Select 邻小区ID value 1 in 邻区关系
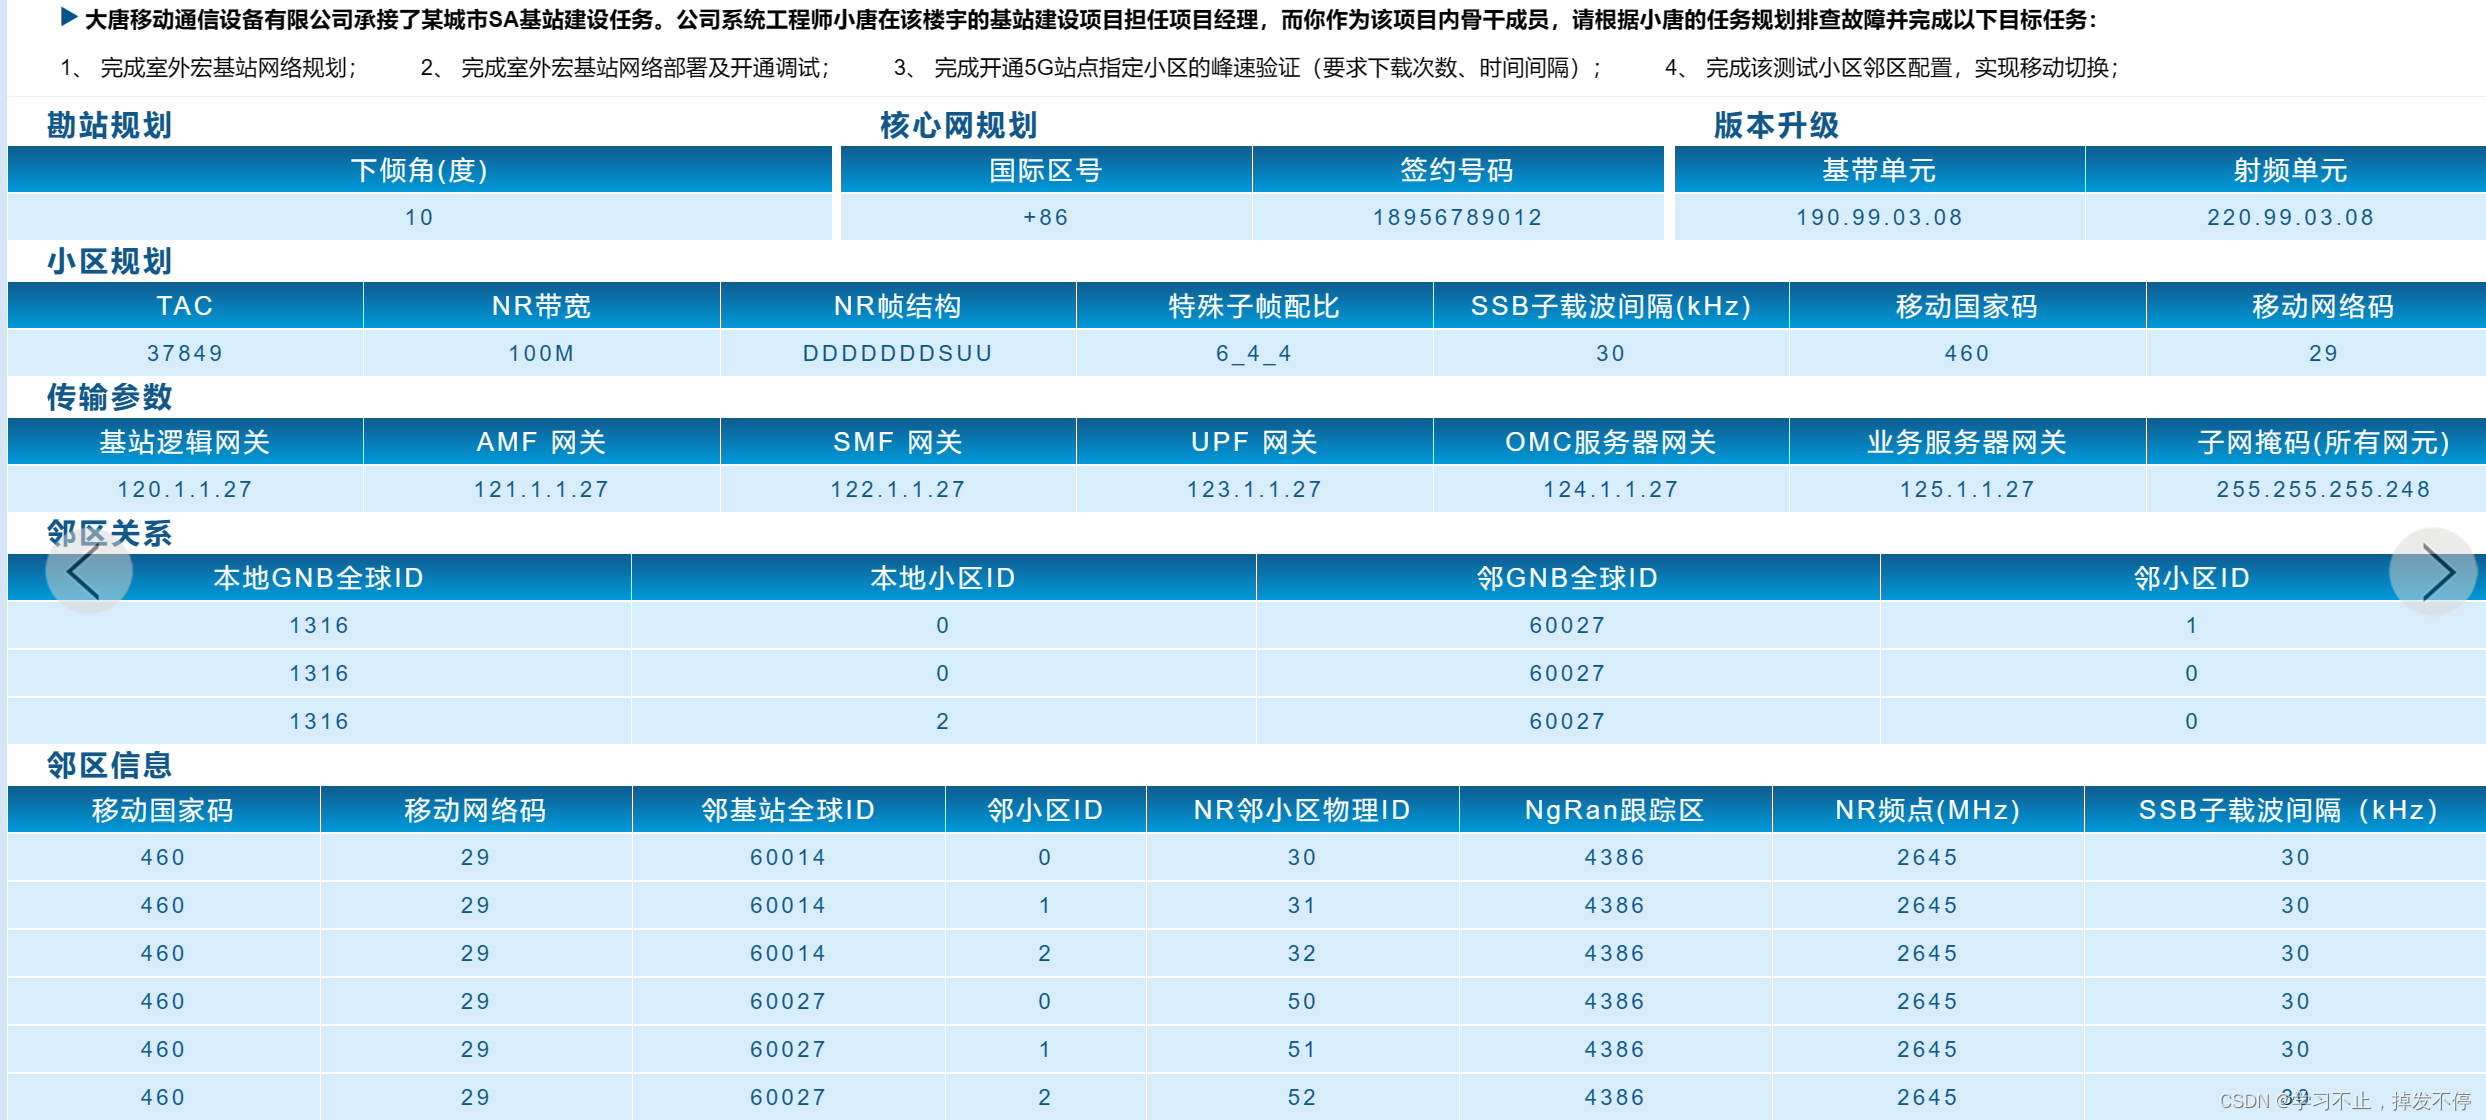The width and height of the screenshot is (2486, 1120). [2191, 624]
